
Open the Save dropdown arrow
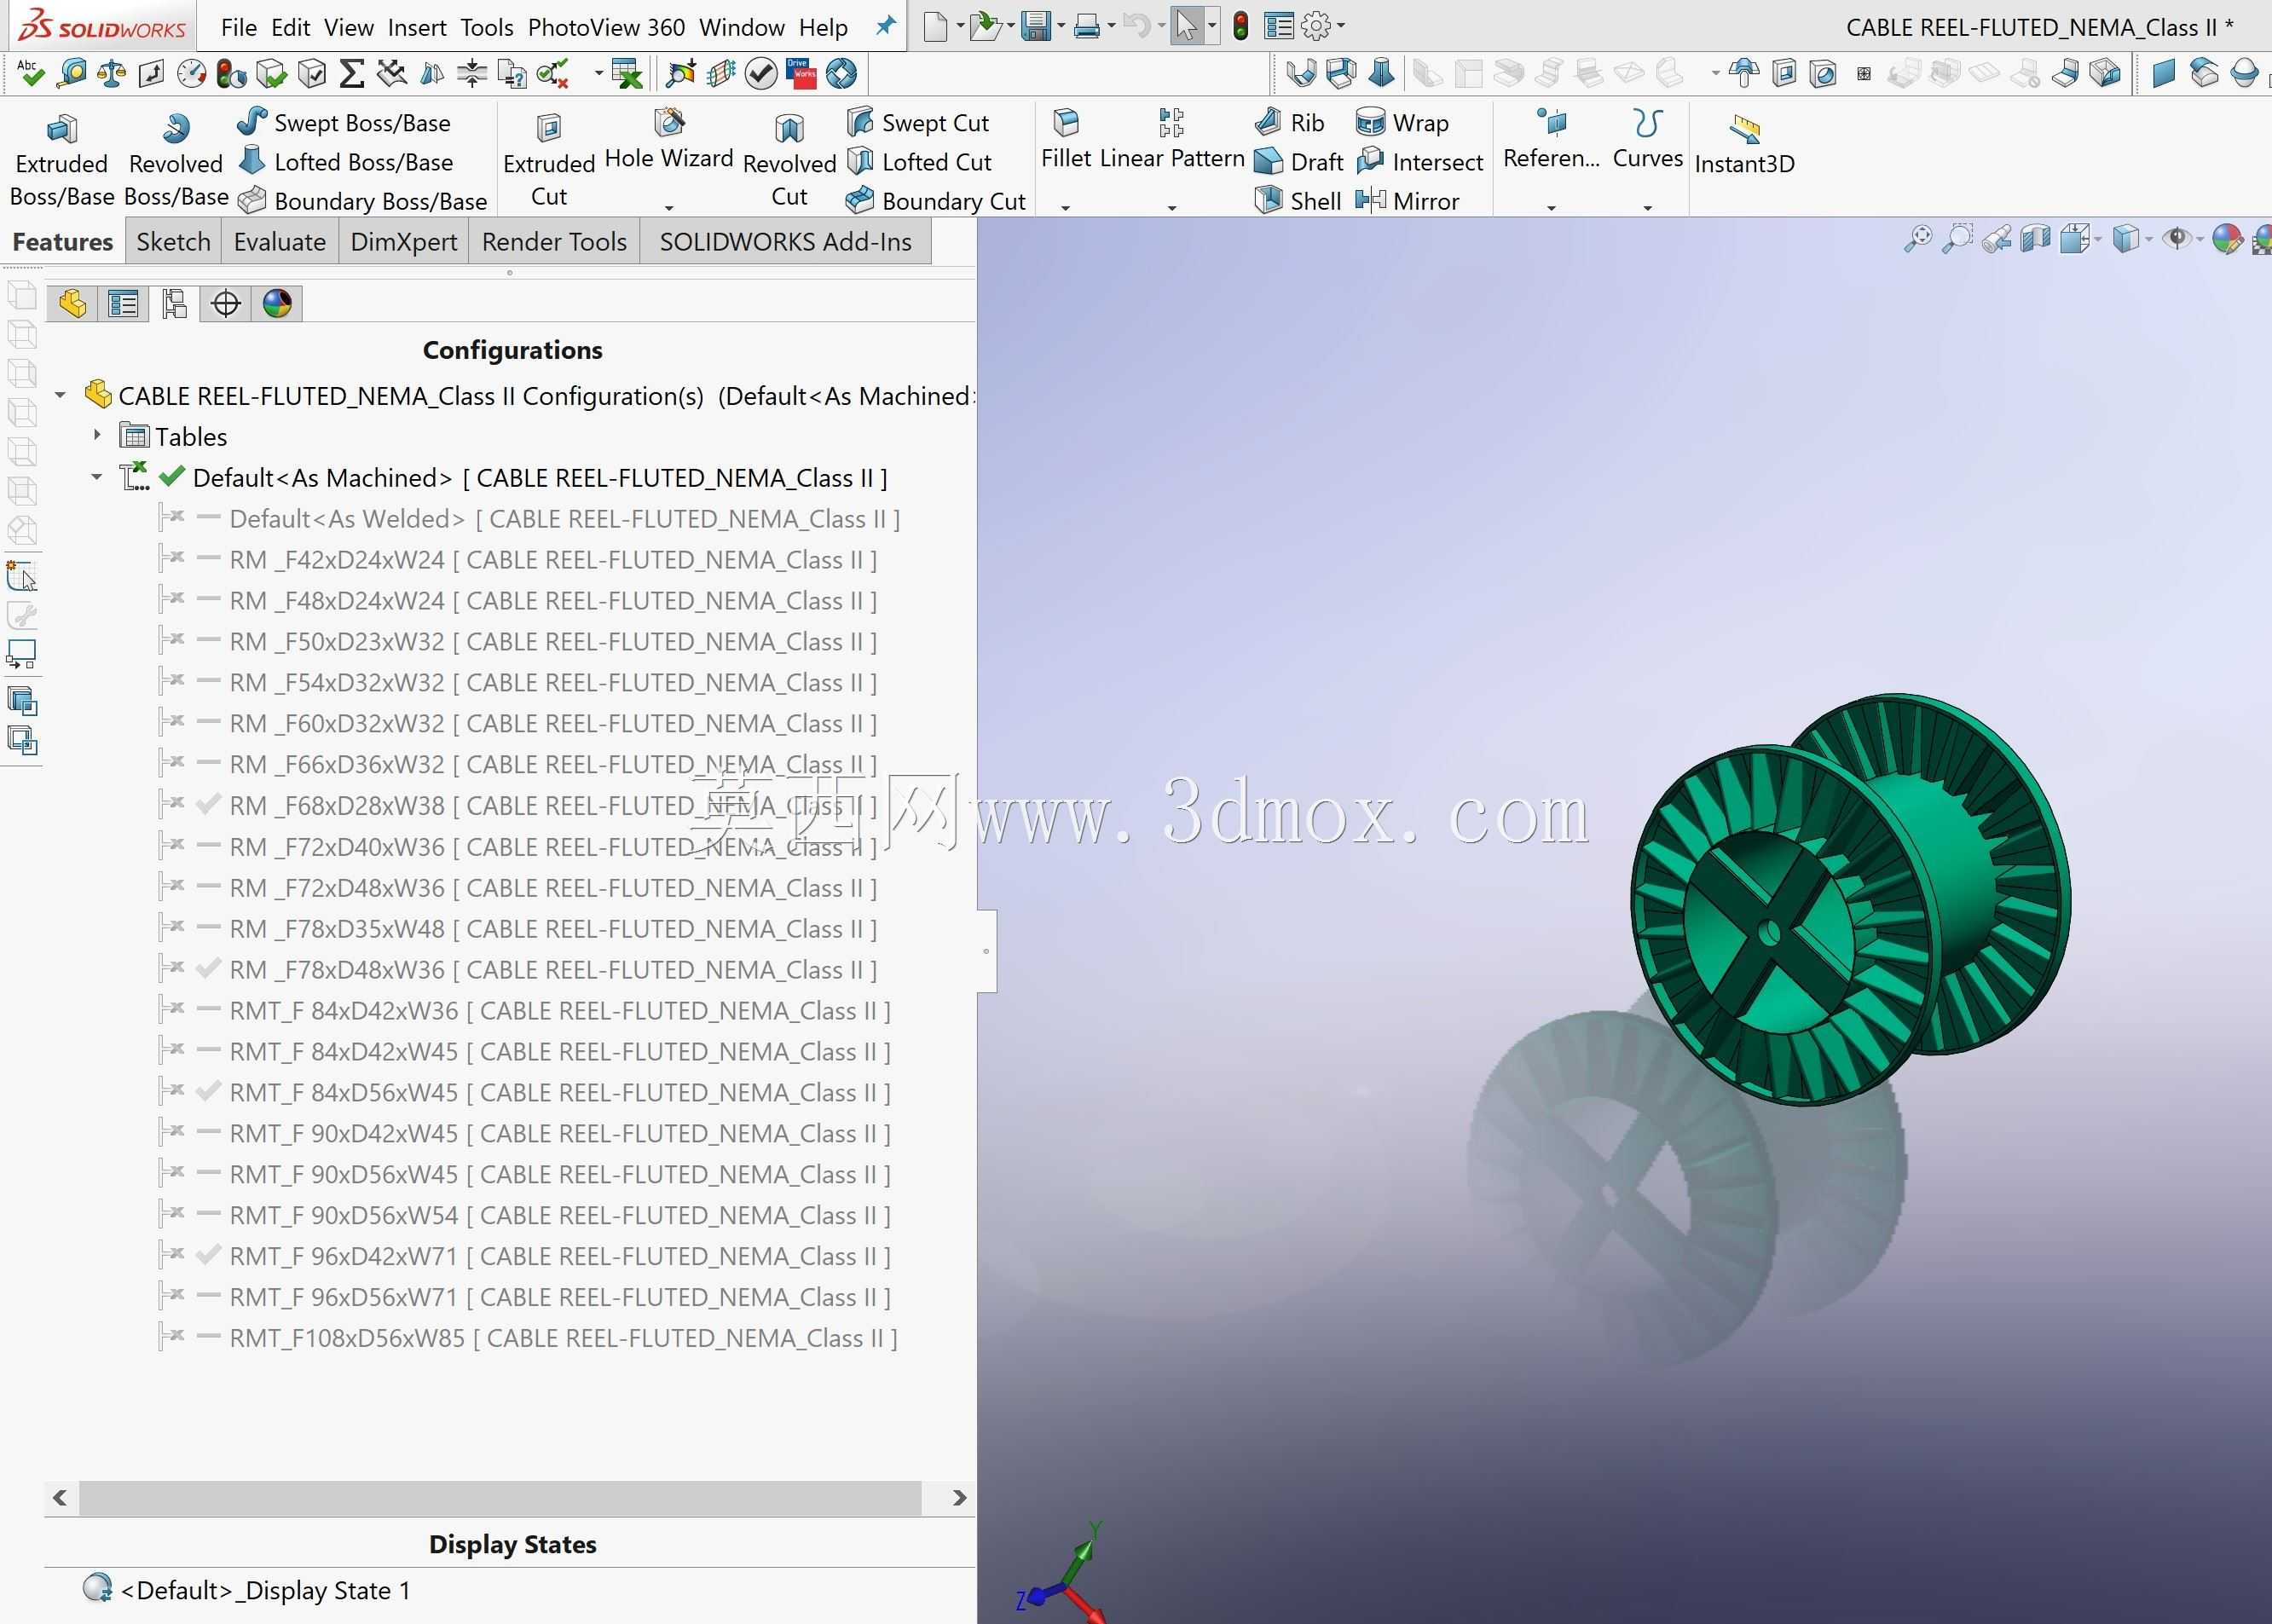click(x=1061, y=26)
